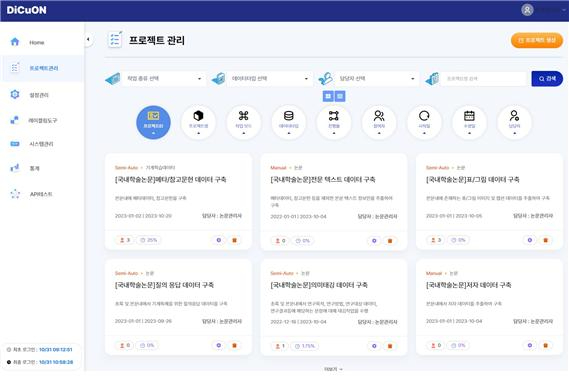The height and width of the screenshot is (376, 569).
Task: Collapse the left sidebar with arrow
Action: coord(88,40)
